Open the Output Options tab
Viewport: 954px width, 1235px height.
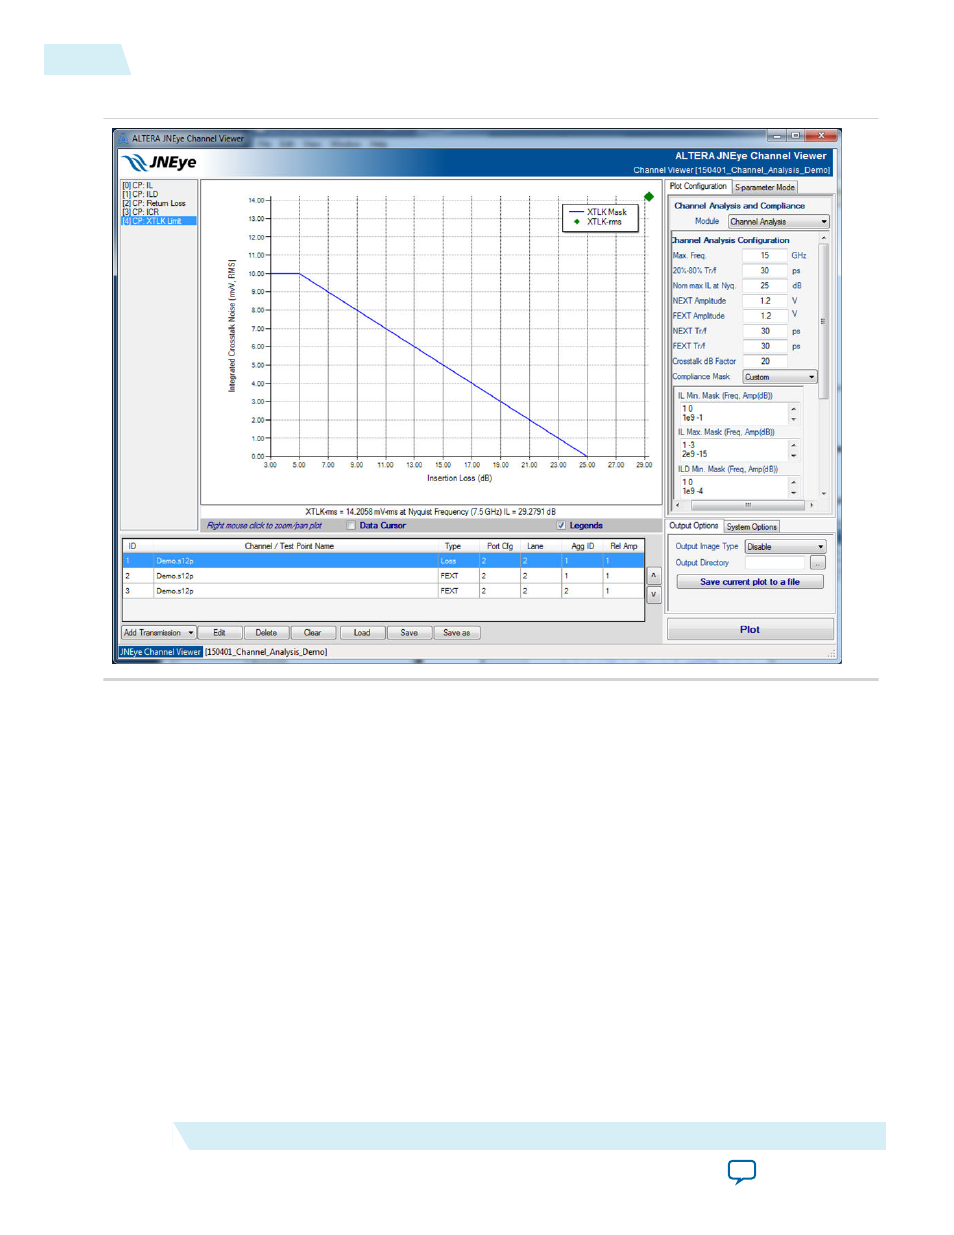pos(694,526)
